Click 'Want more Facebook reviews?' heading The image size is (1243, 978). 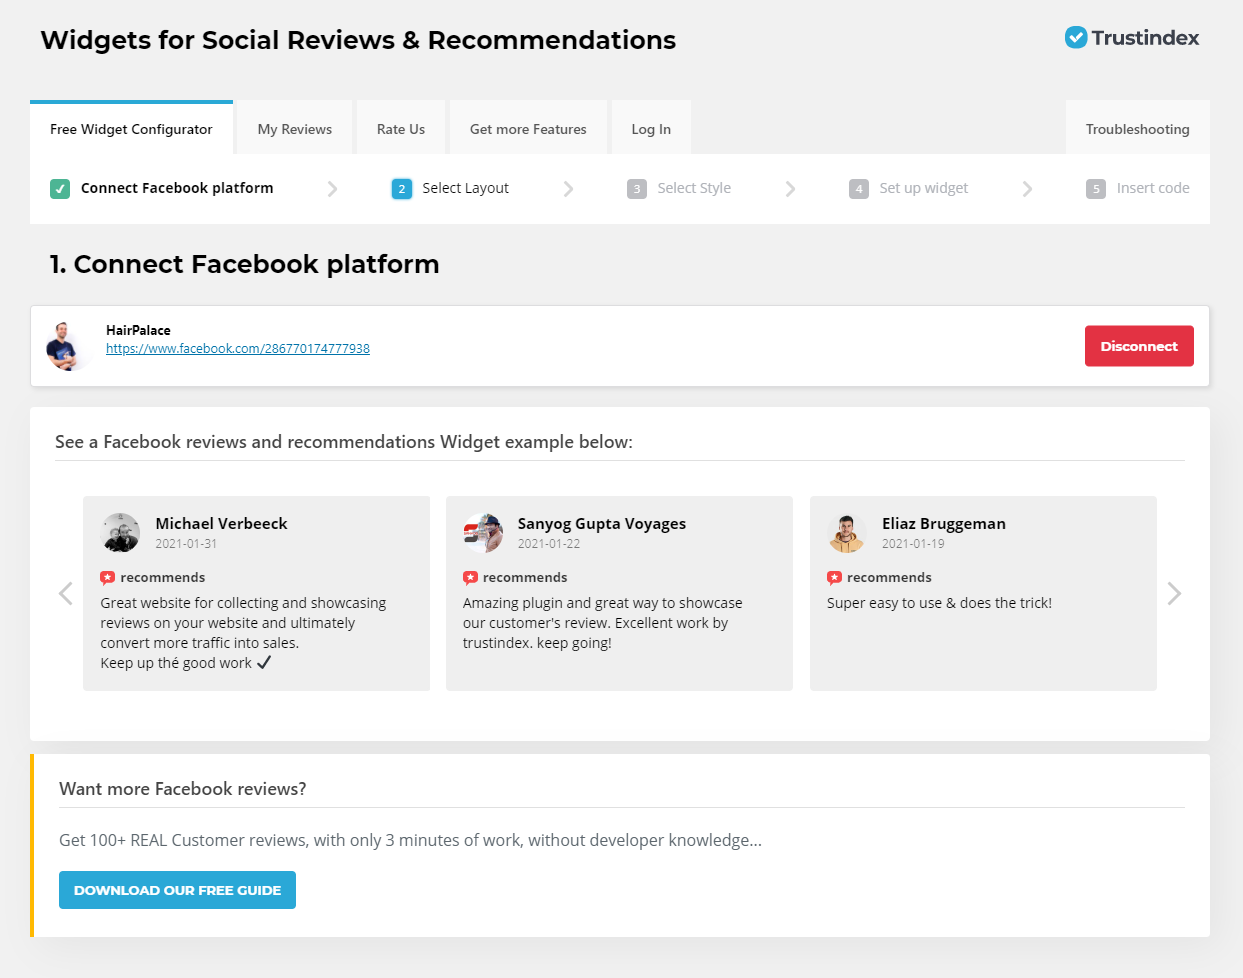(x=183, y=789)
